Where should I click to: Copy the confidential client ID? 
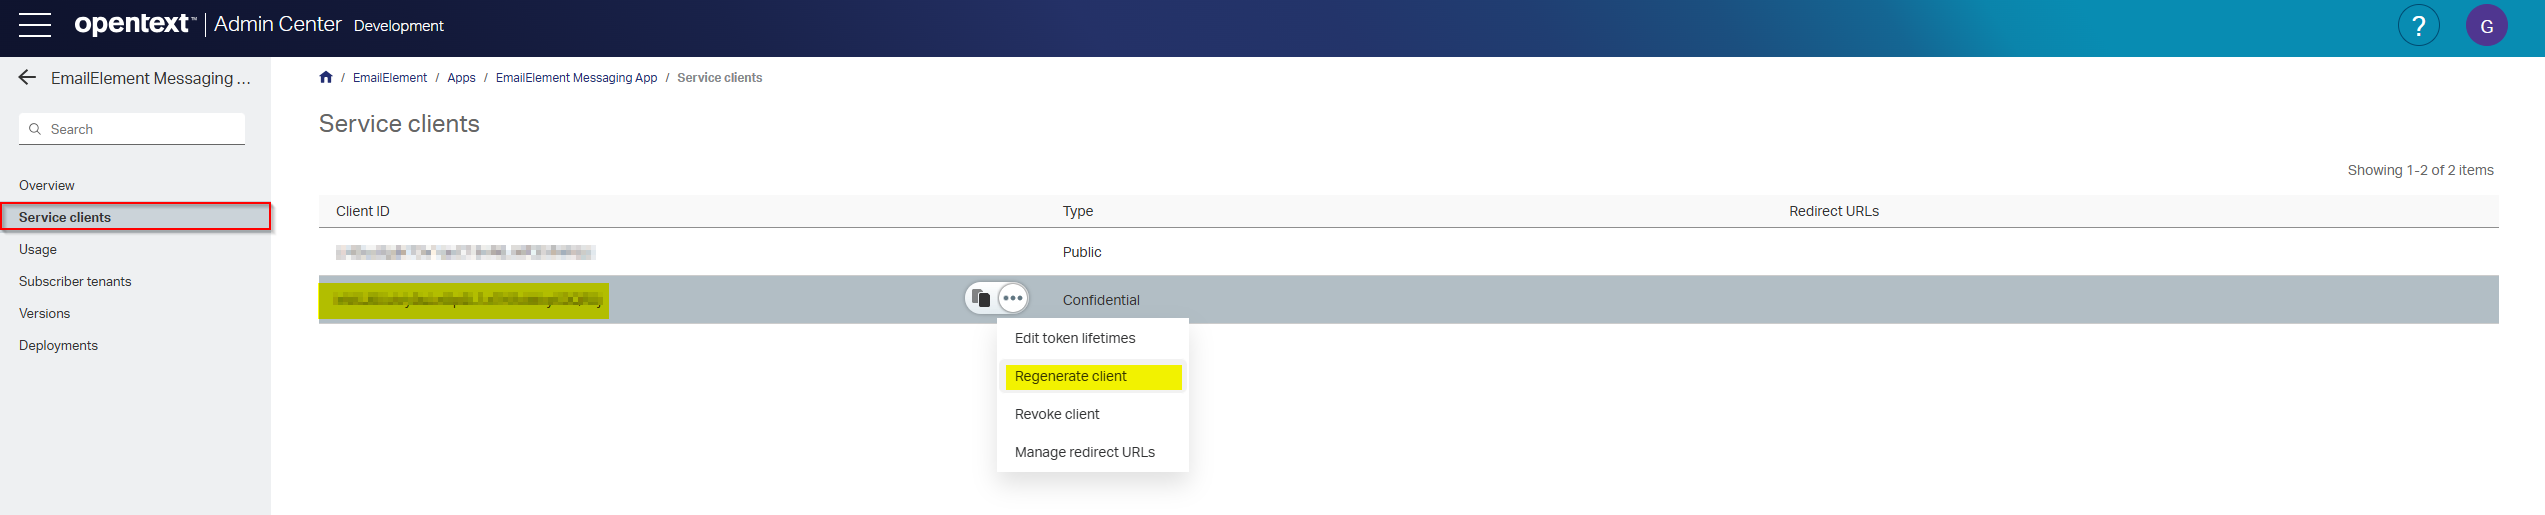pyautogui.click(x=981, y=298)
